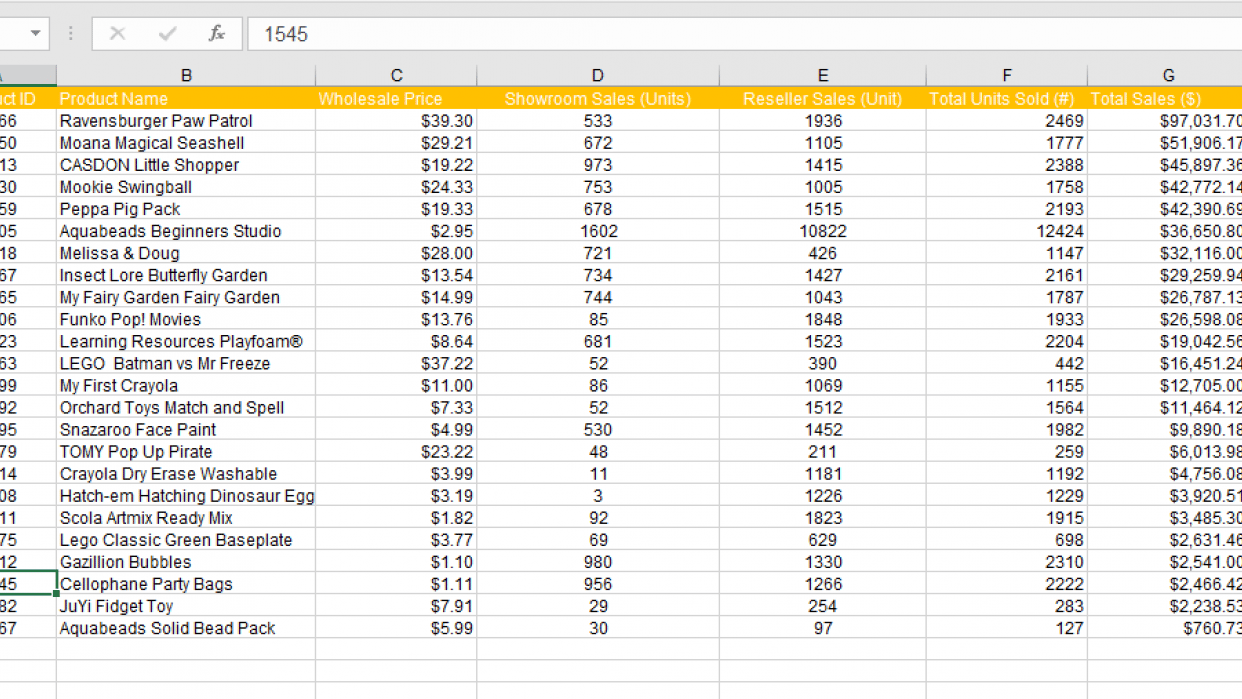Screen dimensions: 1242x699
Task: Select the "Reseller Sales (Unit)" header cell
Action: [x=822, y=99]
